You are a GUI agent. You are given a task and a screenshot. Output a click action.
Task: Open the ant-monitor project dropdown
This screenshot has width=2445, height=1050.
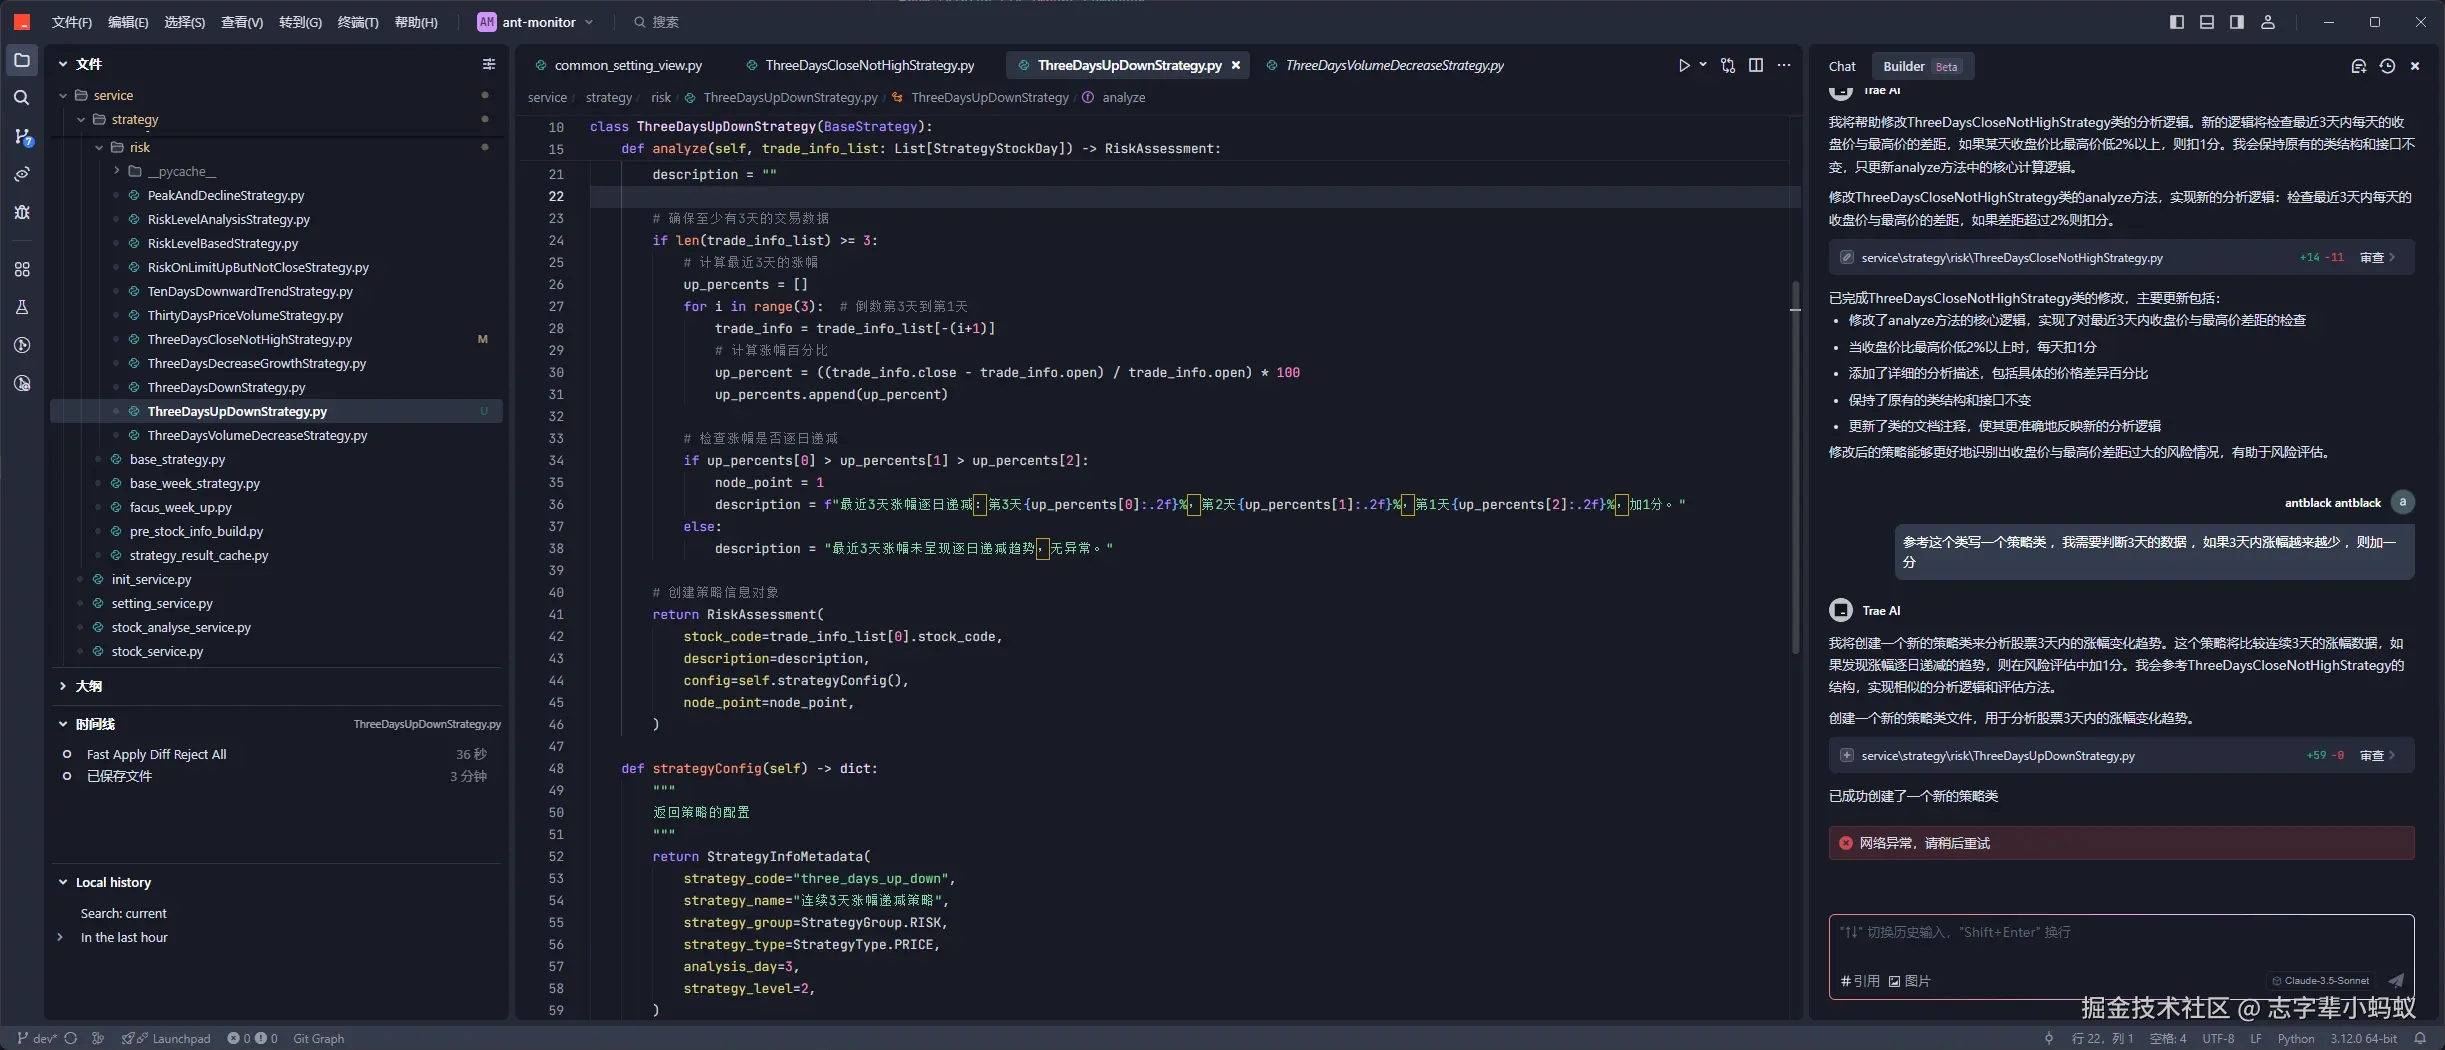pos(537,22)
